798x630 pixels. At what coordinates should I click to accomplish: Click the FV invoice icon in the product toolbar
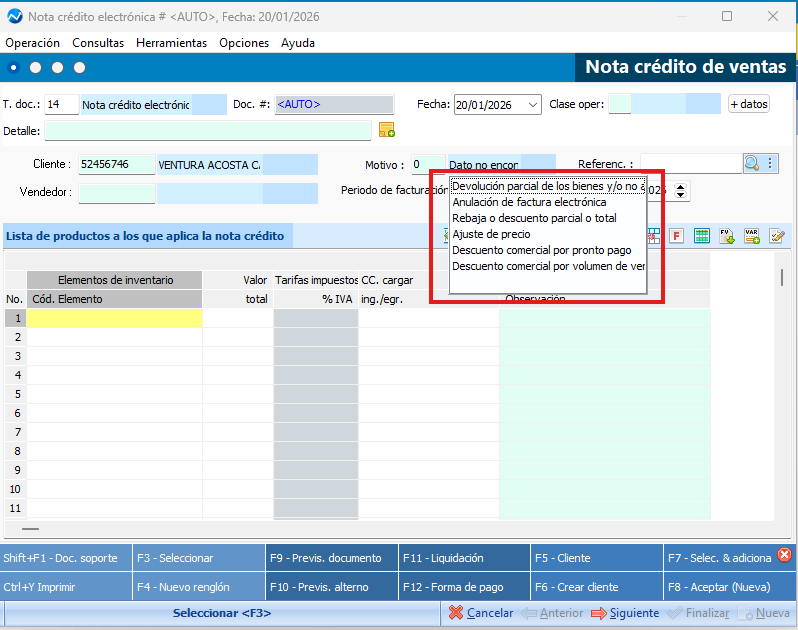pos(727,236)
